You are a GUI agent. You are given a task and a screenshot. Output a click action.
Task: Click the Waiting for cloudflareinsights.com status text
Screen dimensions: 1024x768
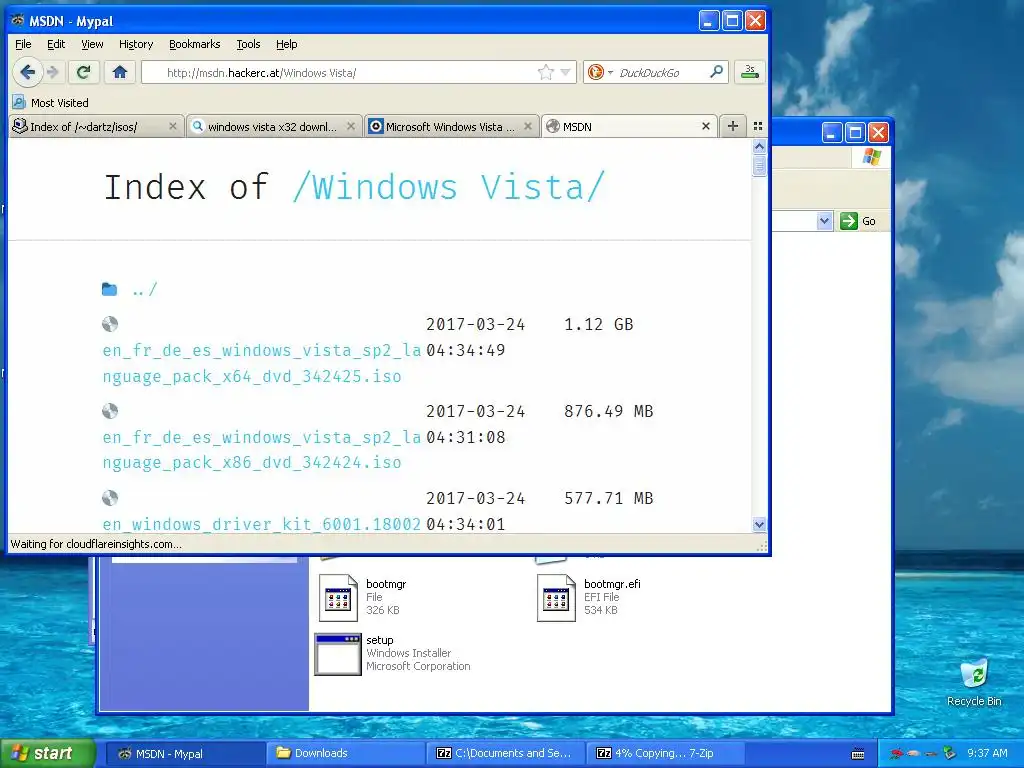(96, 544)
